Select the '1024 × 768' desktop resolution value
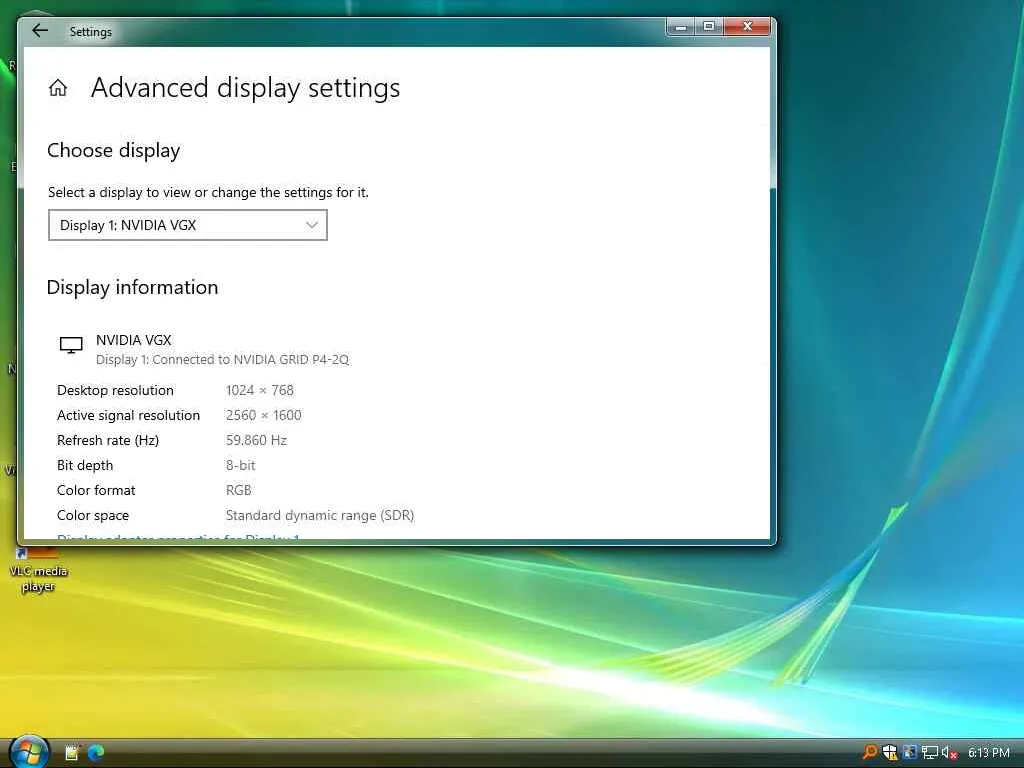1024x768 pixels. tap(260, 391)
